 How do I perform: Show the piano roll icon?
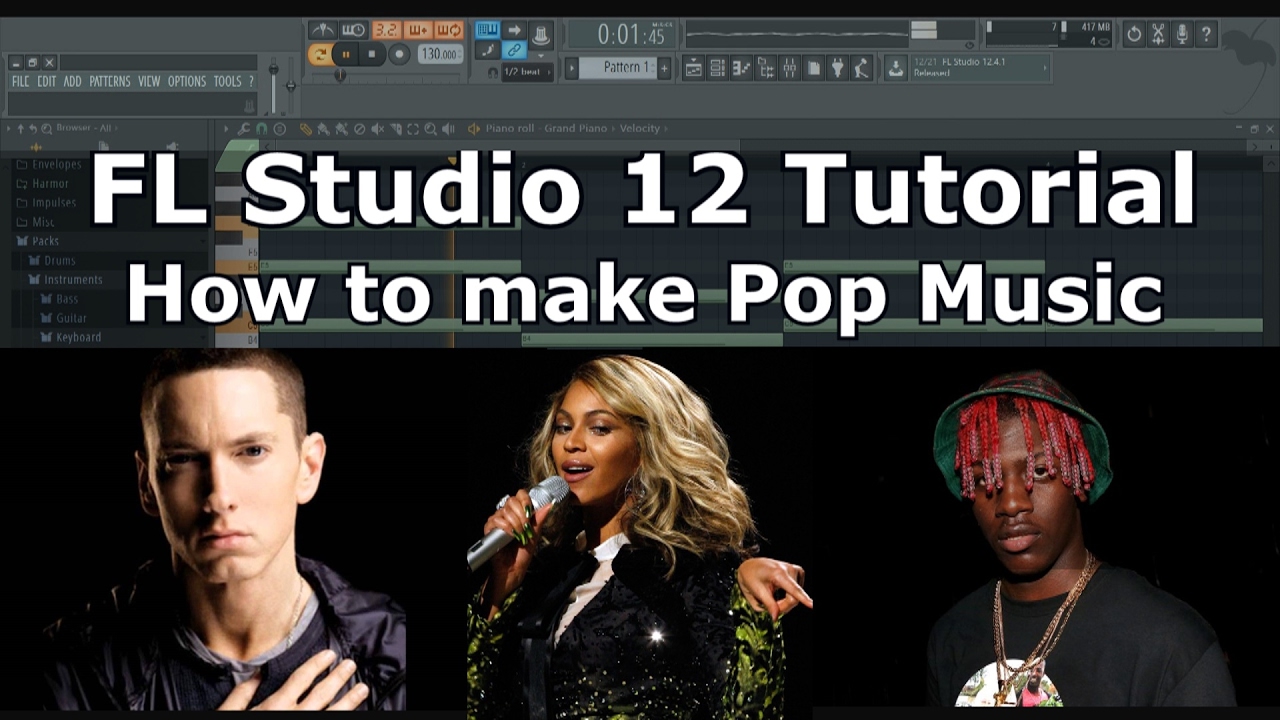741,68
